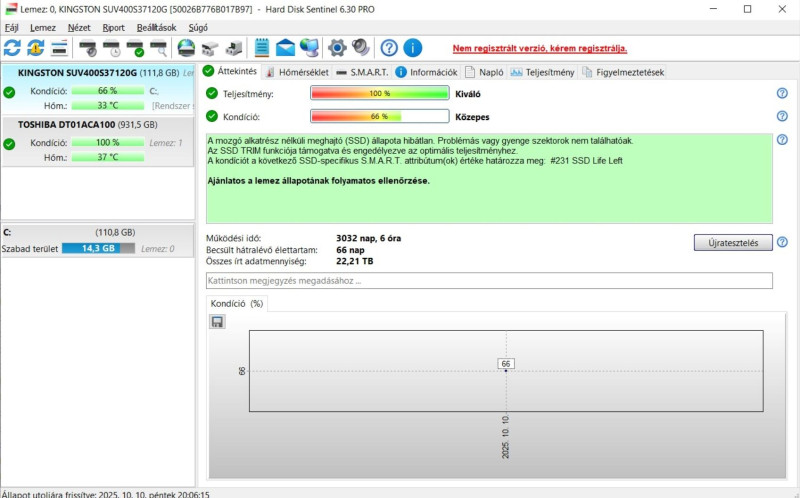Click the drive list panel toolbar icon

point(59,48)
